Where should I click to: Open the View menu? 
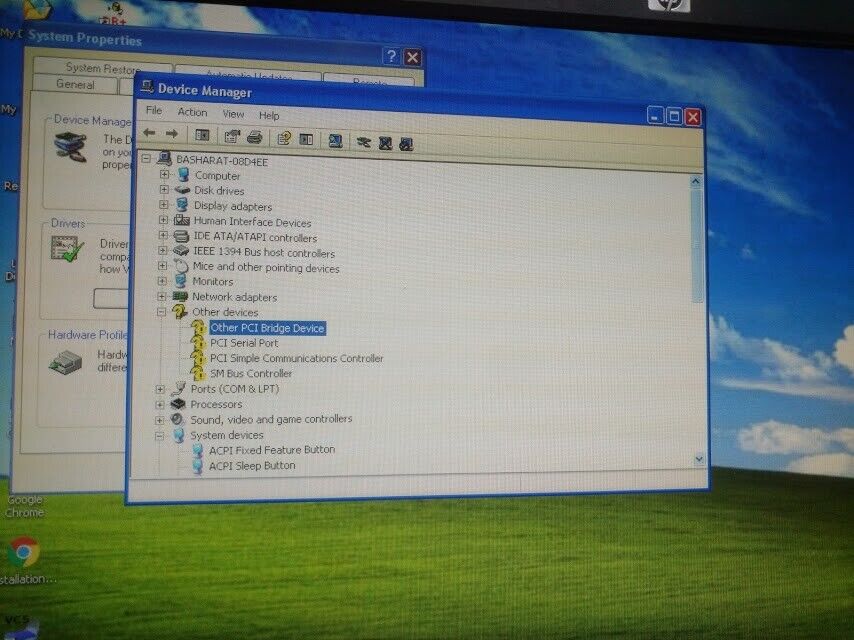(233, 114)
